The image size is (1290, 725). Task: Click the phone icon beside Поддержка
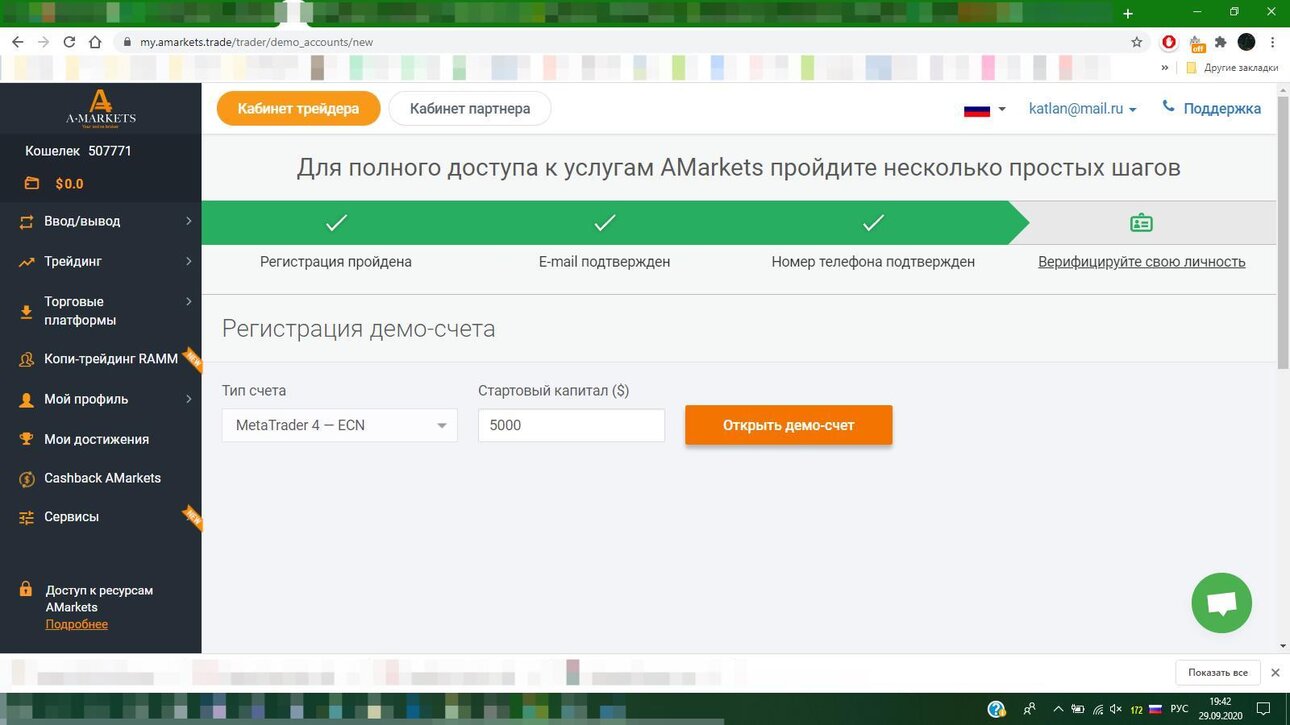coord(1168,107)
